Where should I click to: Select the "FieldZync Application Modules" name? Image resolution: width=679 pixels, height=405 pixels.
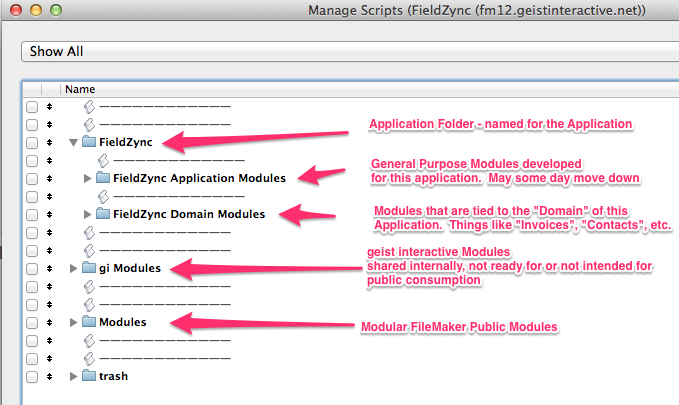tap(200, 178)
